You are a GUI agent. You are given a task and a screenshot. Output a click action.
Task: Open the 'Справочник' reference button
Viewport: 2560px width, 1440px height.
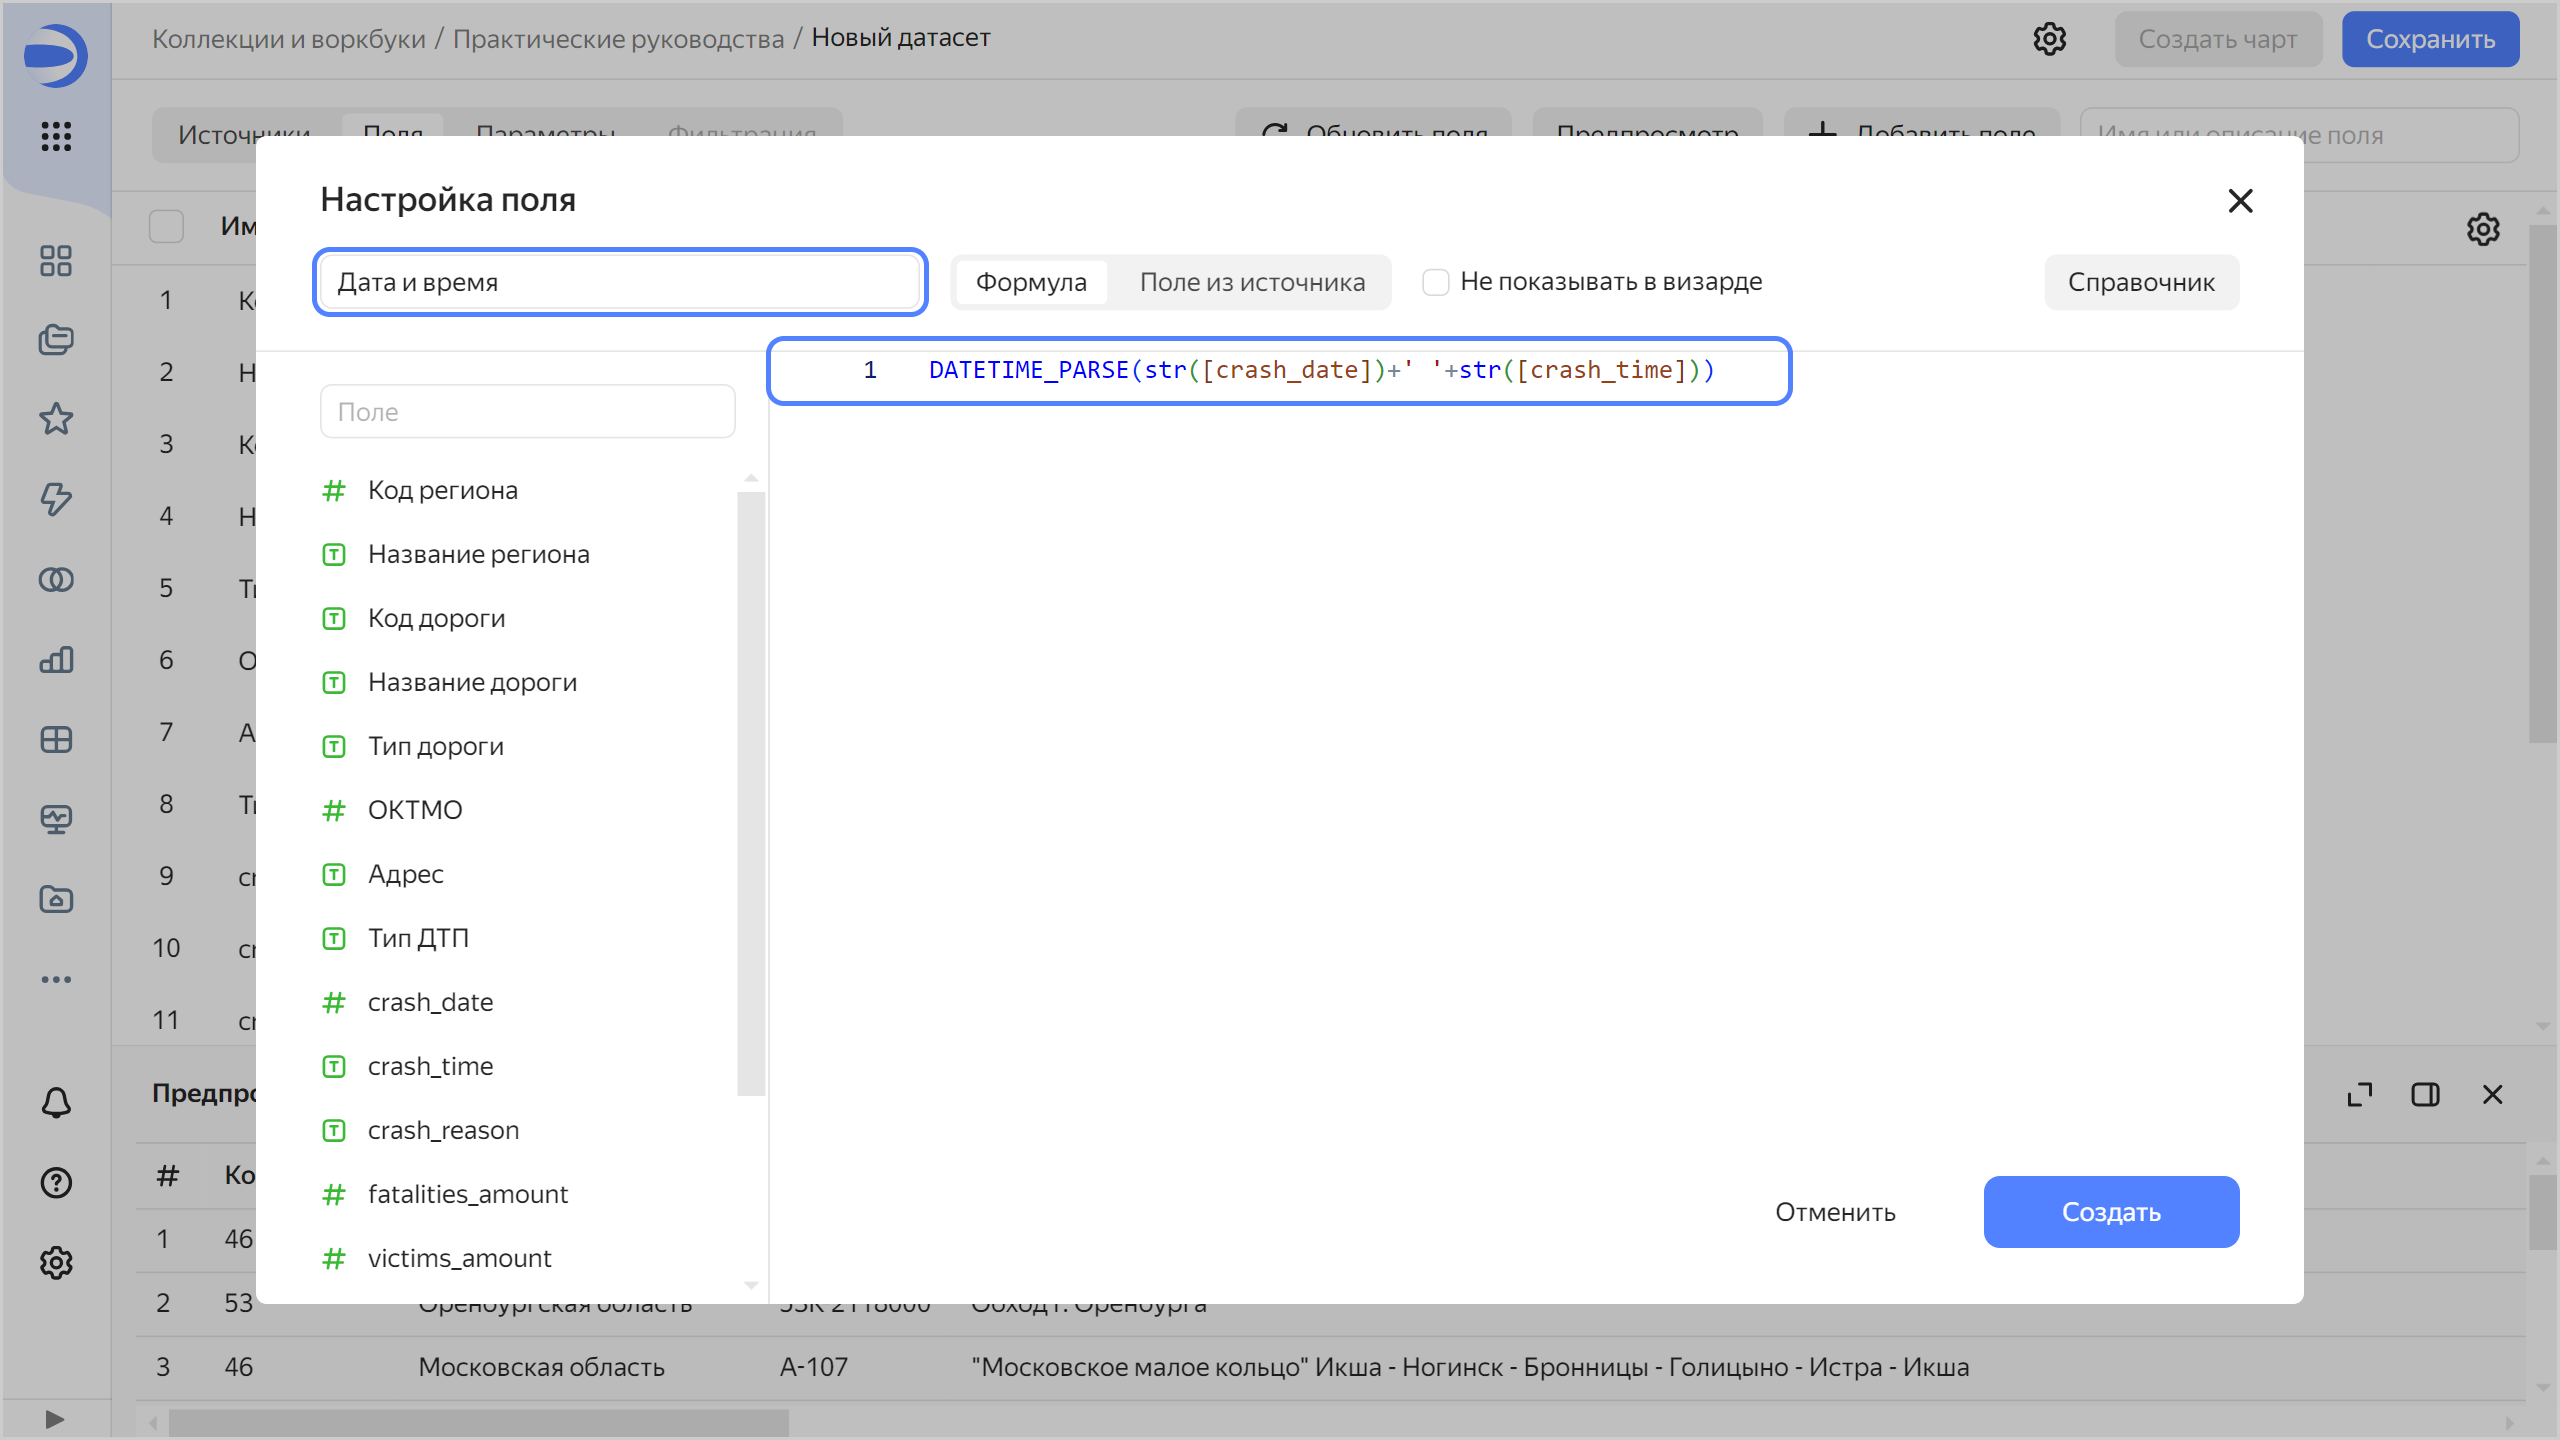[2141, 282]
